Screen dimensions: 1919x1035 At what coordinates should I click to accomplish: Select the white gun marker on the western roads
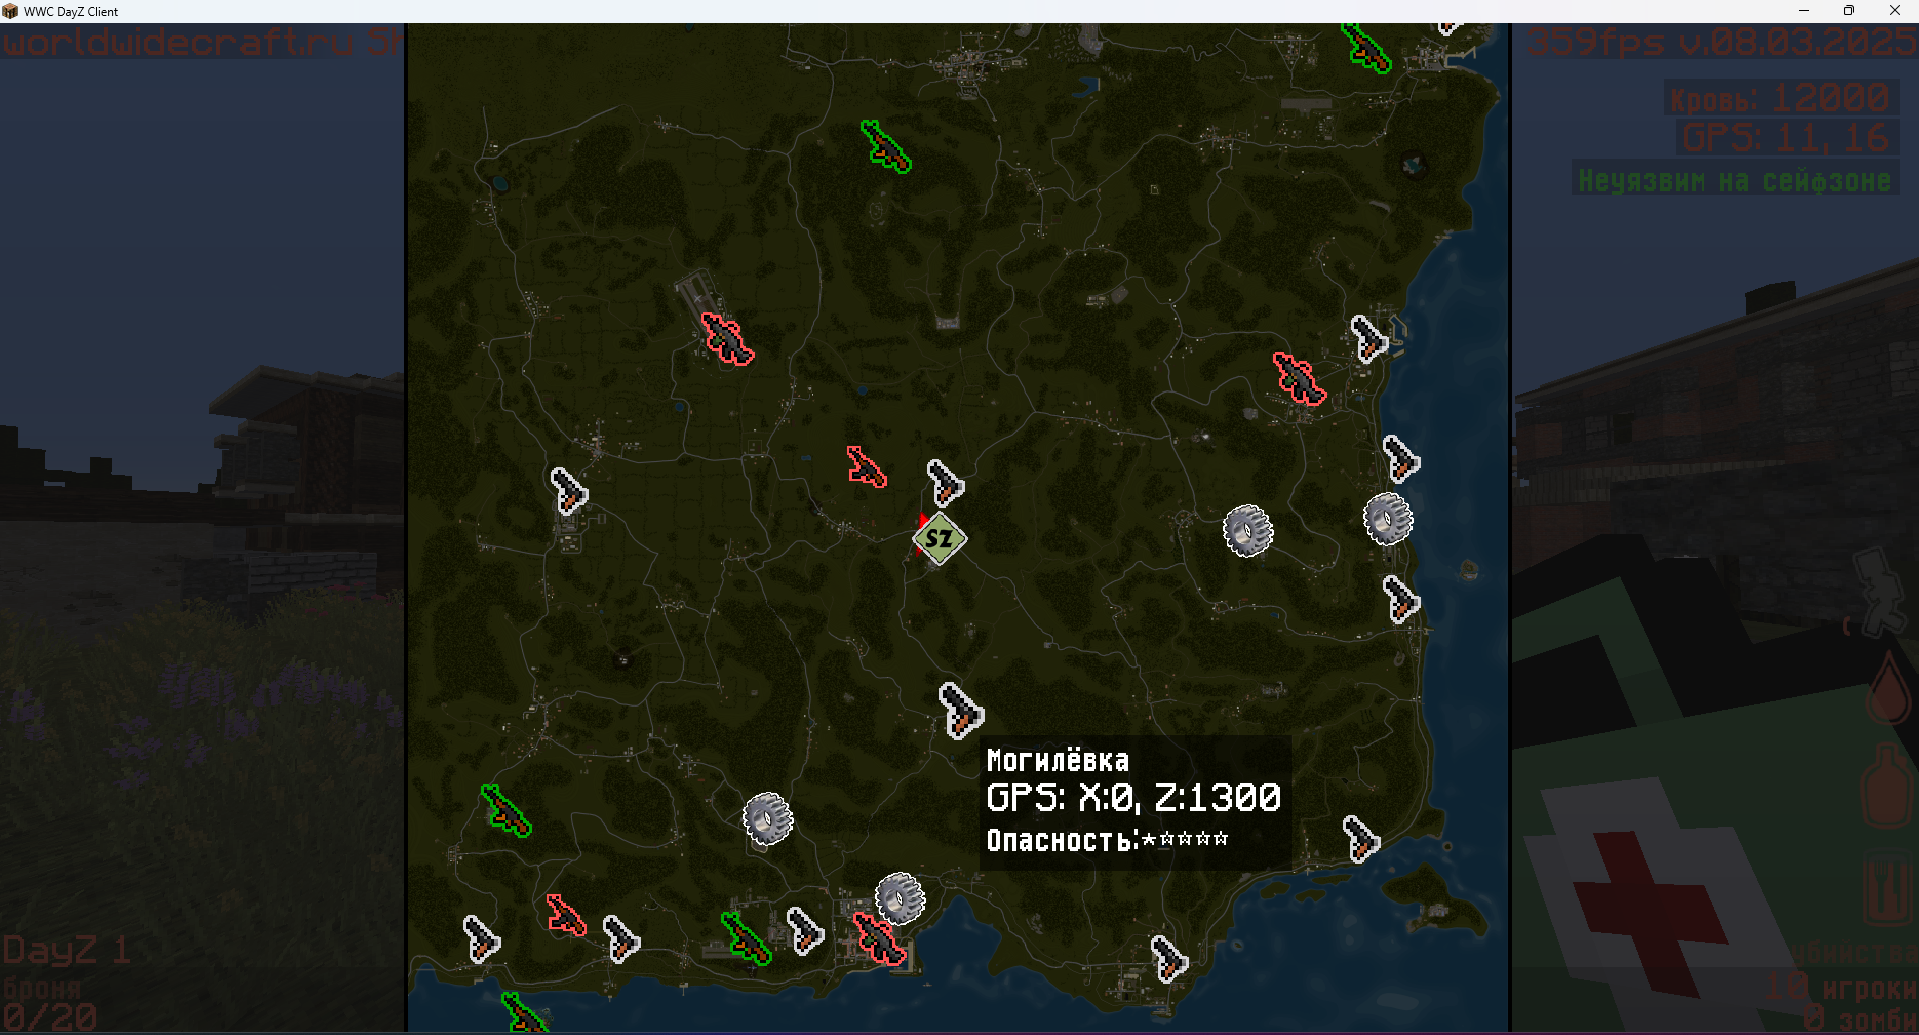[x=569, y=490]
